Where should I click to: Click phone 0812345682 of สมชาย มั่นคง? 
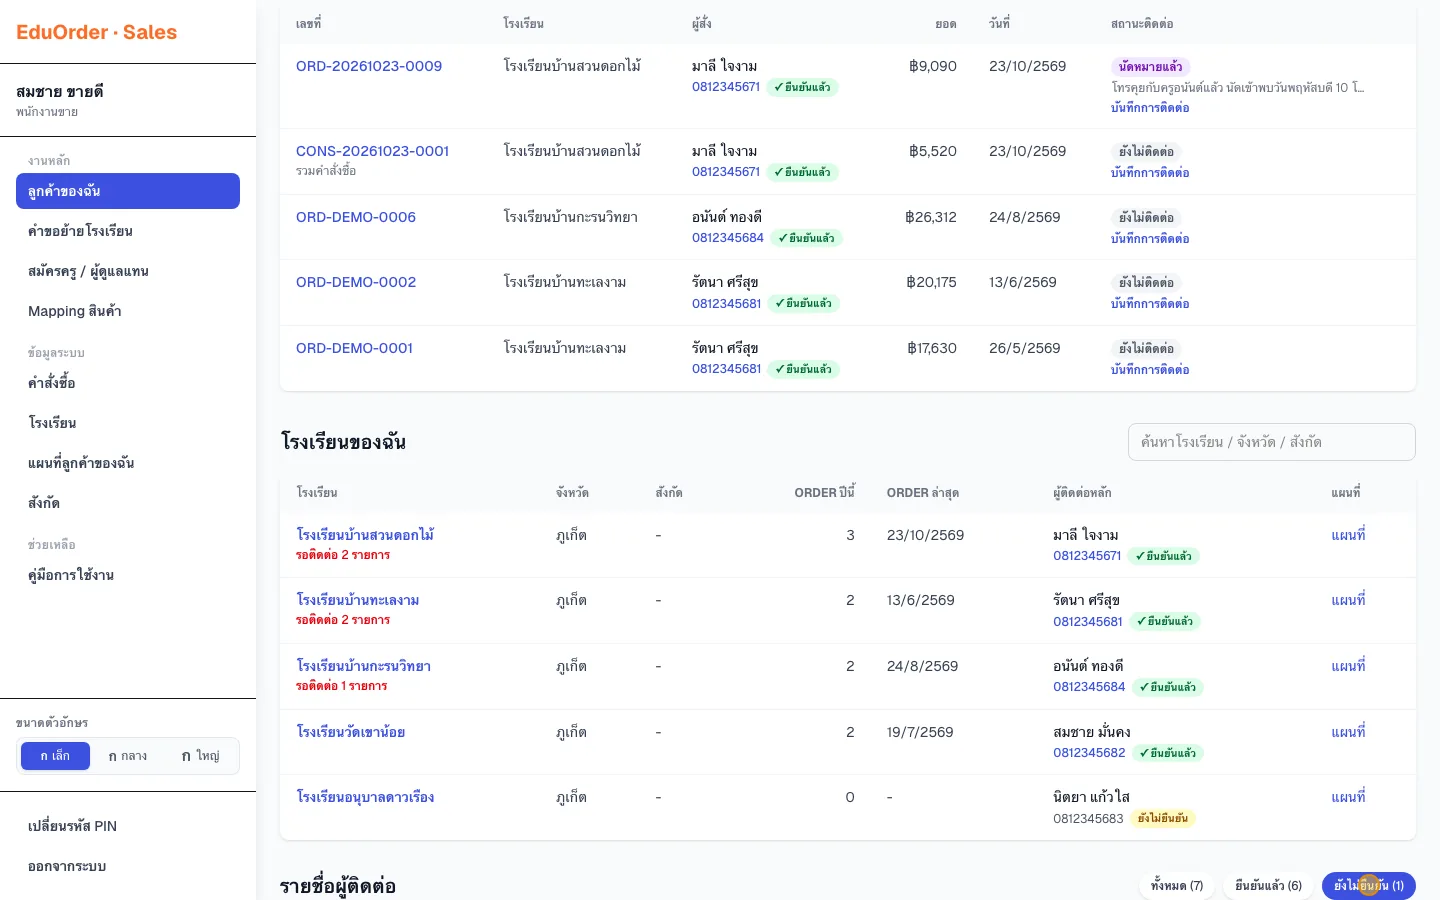pyautogui.click(x=1089, y=753)
